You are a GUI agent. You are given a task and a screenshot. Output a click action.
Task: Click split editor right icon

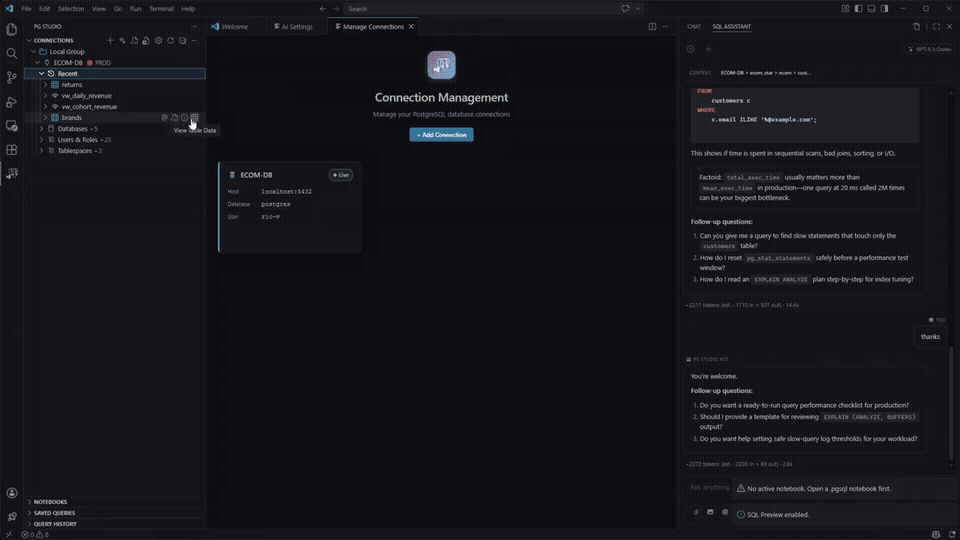coord(652,26)
